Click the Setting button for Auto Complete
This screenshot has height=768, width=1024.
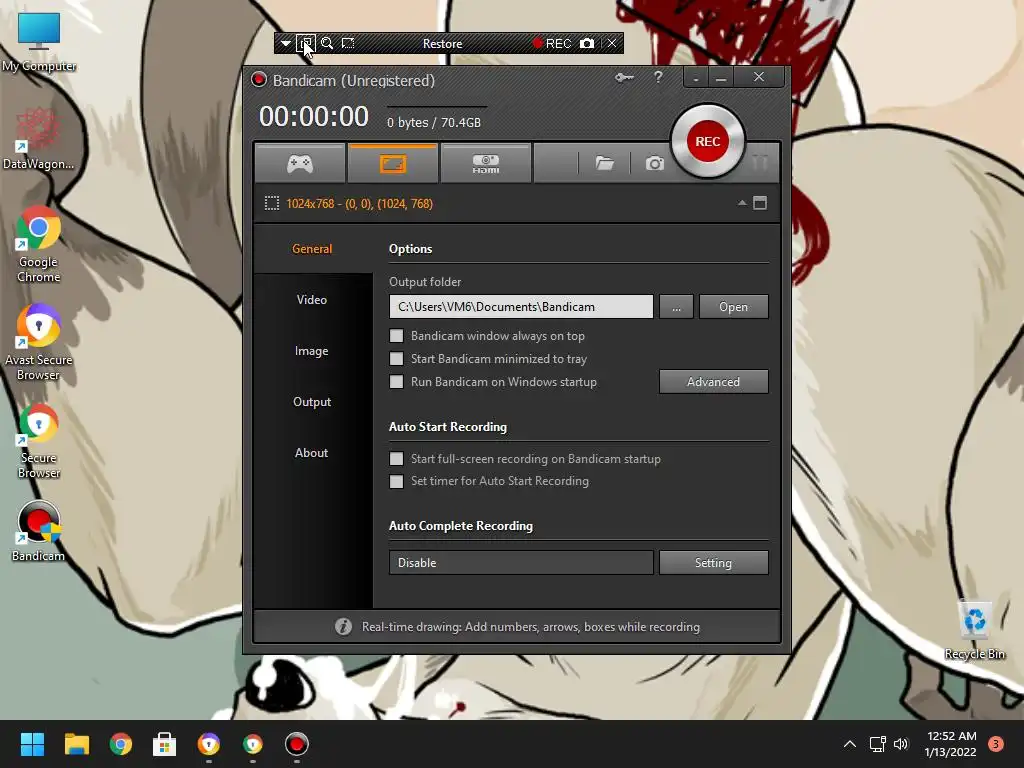click(714, 562)
